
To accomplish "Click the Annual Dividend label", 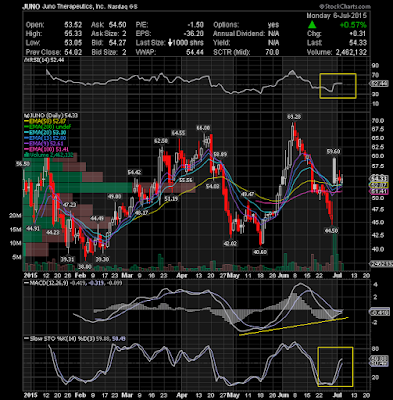I will [239, 34].
